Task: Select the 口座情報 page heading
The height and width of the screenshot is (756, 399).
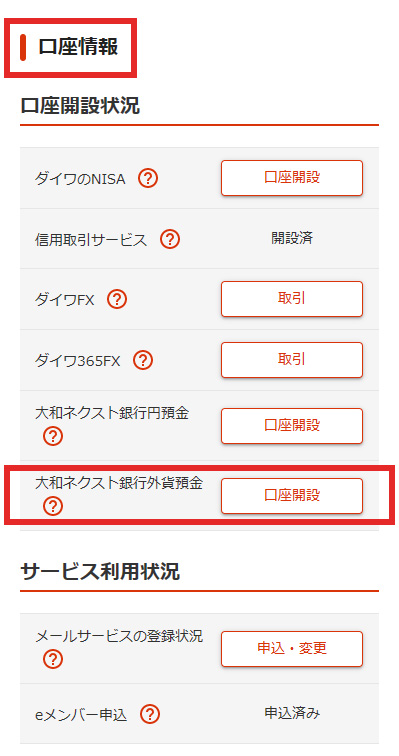Action: pyautogui.click(x=78, y=48)
